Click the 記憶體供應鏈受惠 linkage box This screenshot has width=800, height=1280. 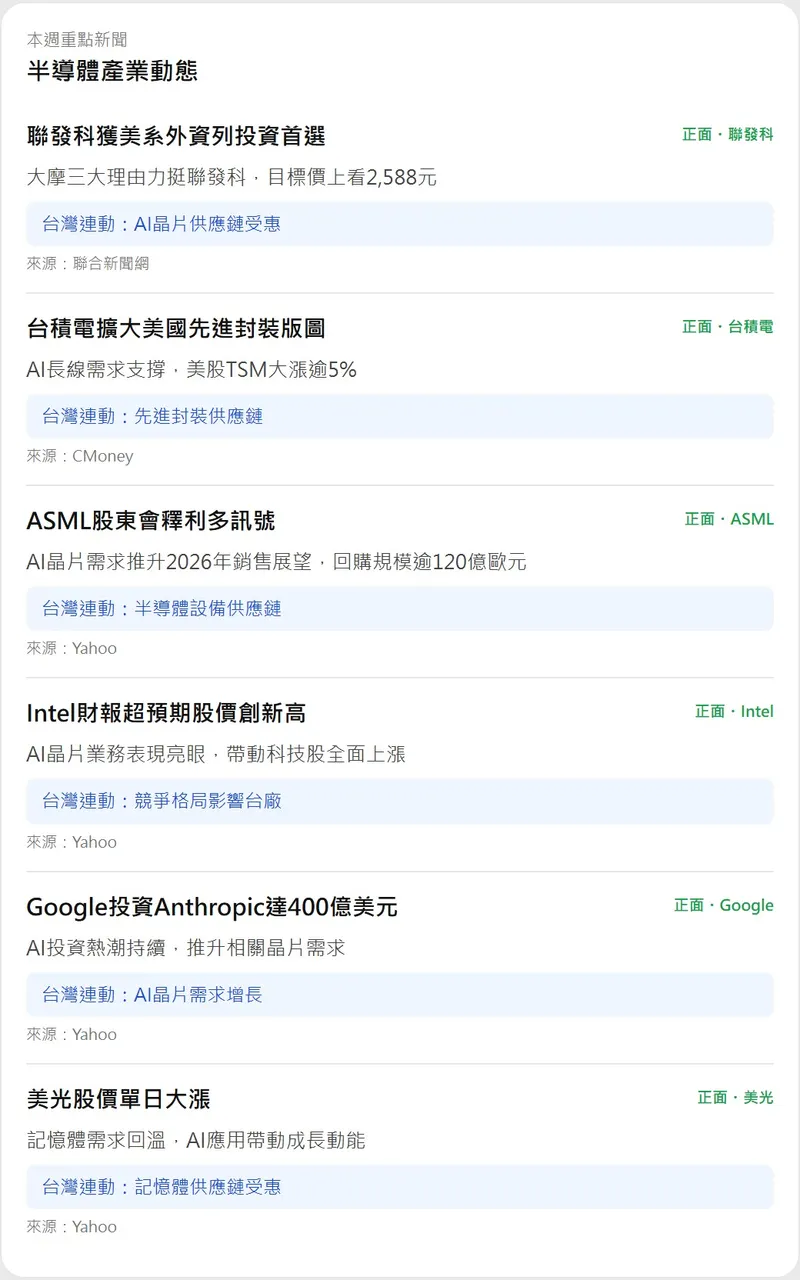tap(399, 1187)
